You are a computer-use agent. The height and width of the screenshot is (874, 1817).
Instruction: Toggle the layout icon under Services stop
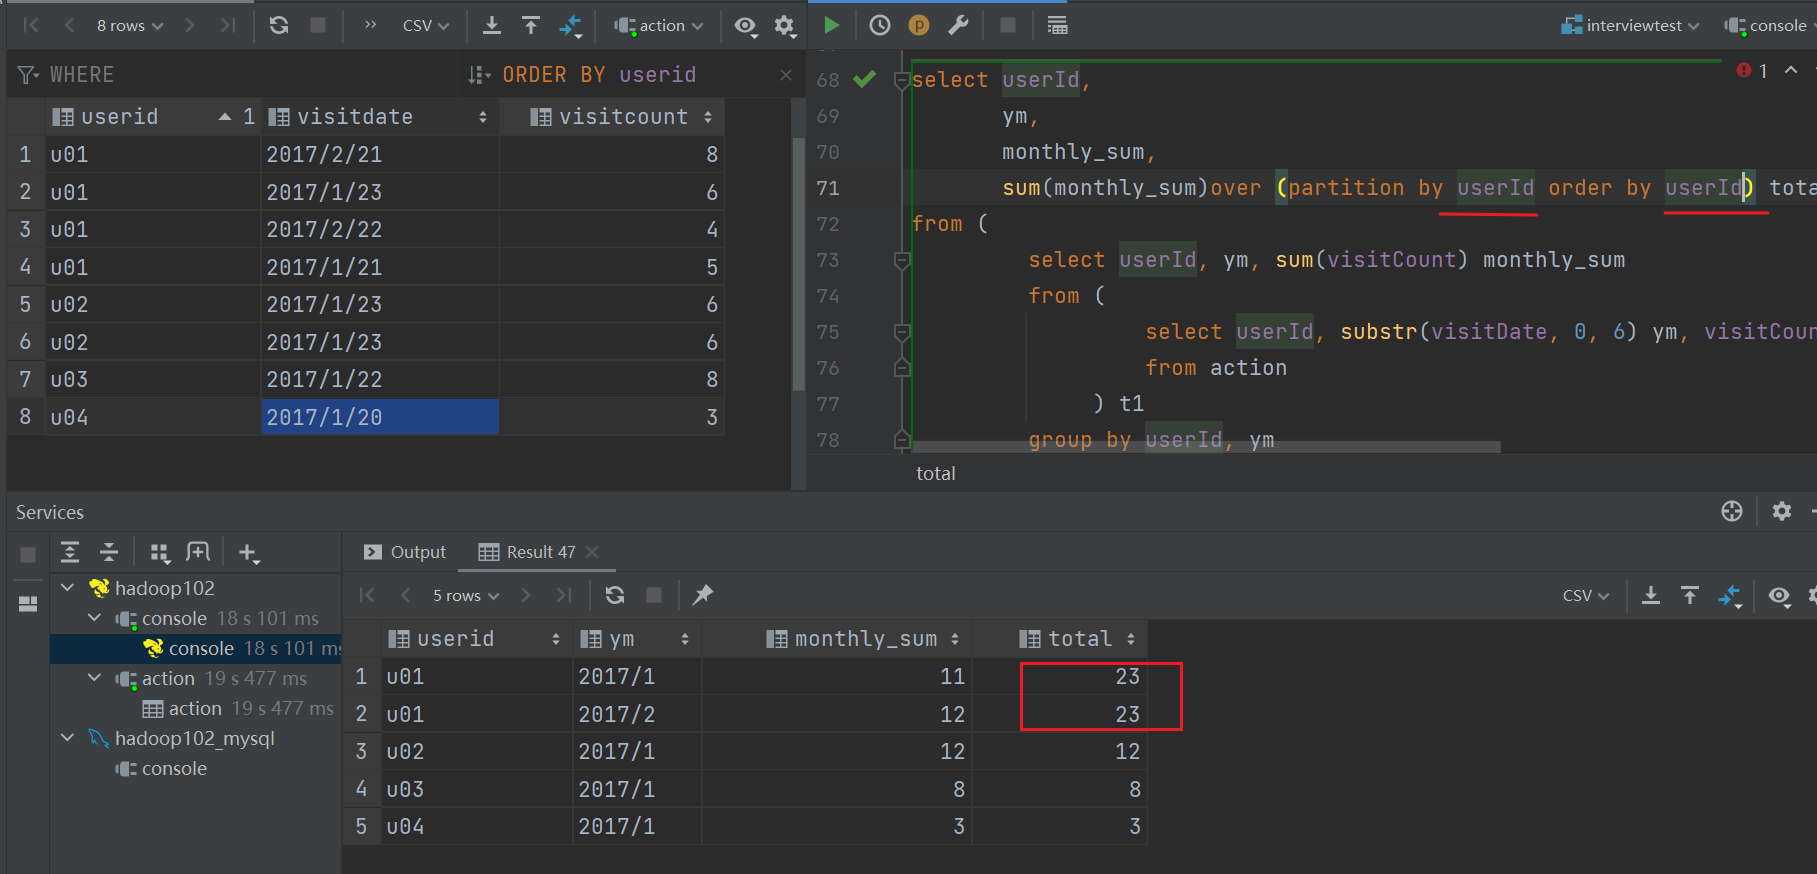[28, 603]
